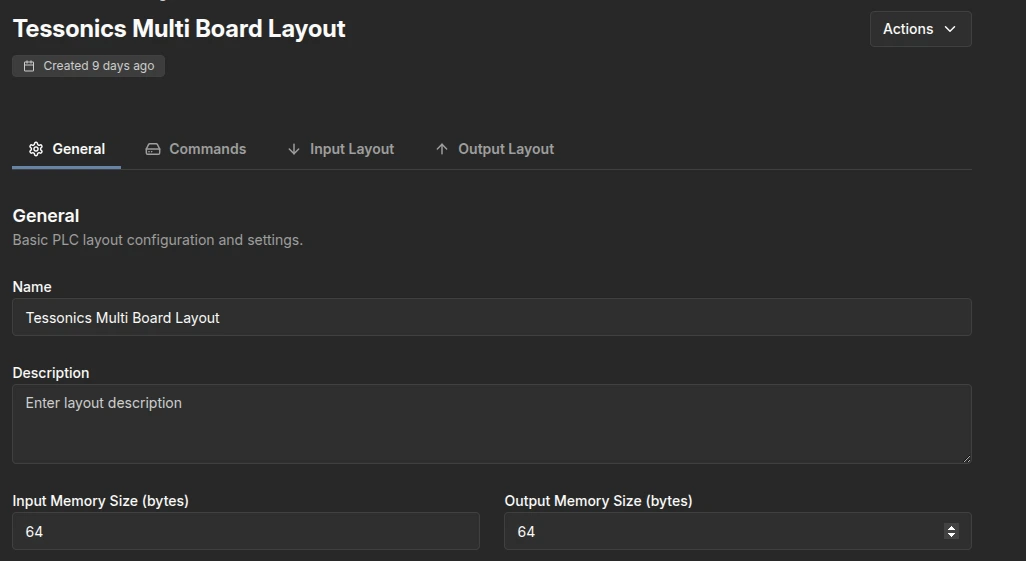
Task: Click the Name input field
Action: point(492,317)
